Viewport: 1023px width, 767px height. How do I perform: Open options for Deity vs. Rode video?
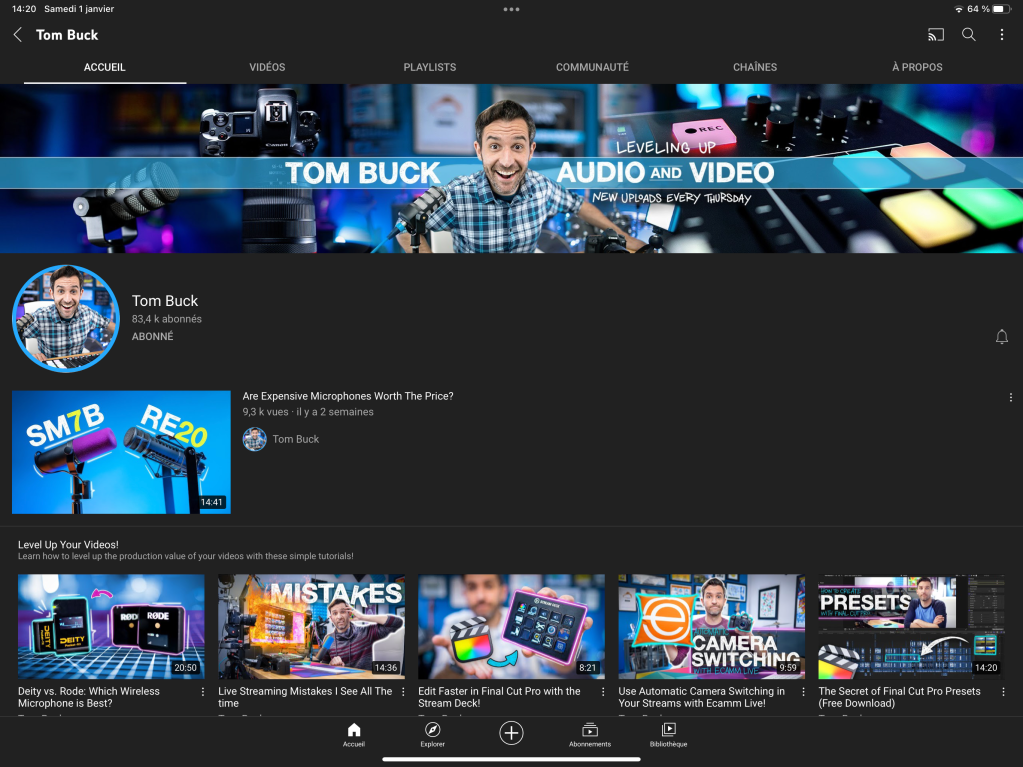(x=203, y=692)
